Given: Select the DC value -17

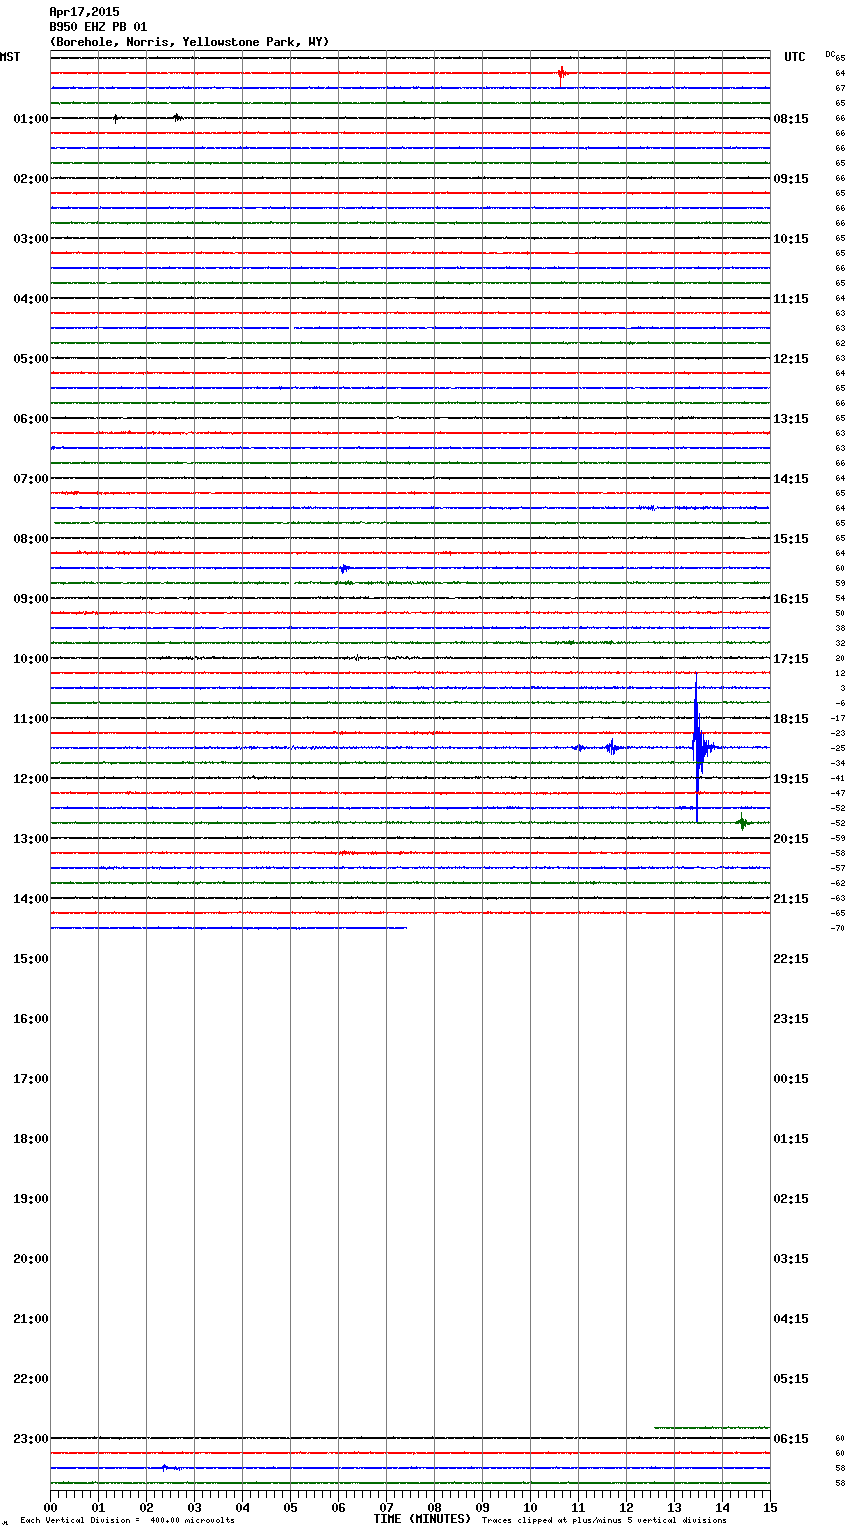Looking at the screenshot, I should point(838,718).
